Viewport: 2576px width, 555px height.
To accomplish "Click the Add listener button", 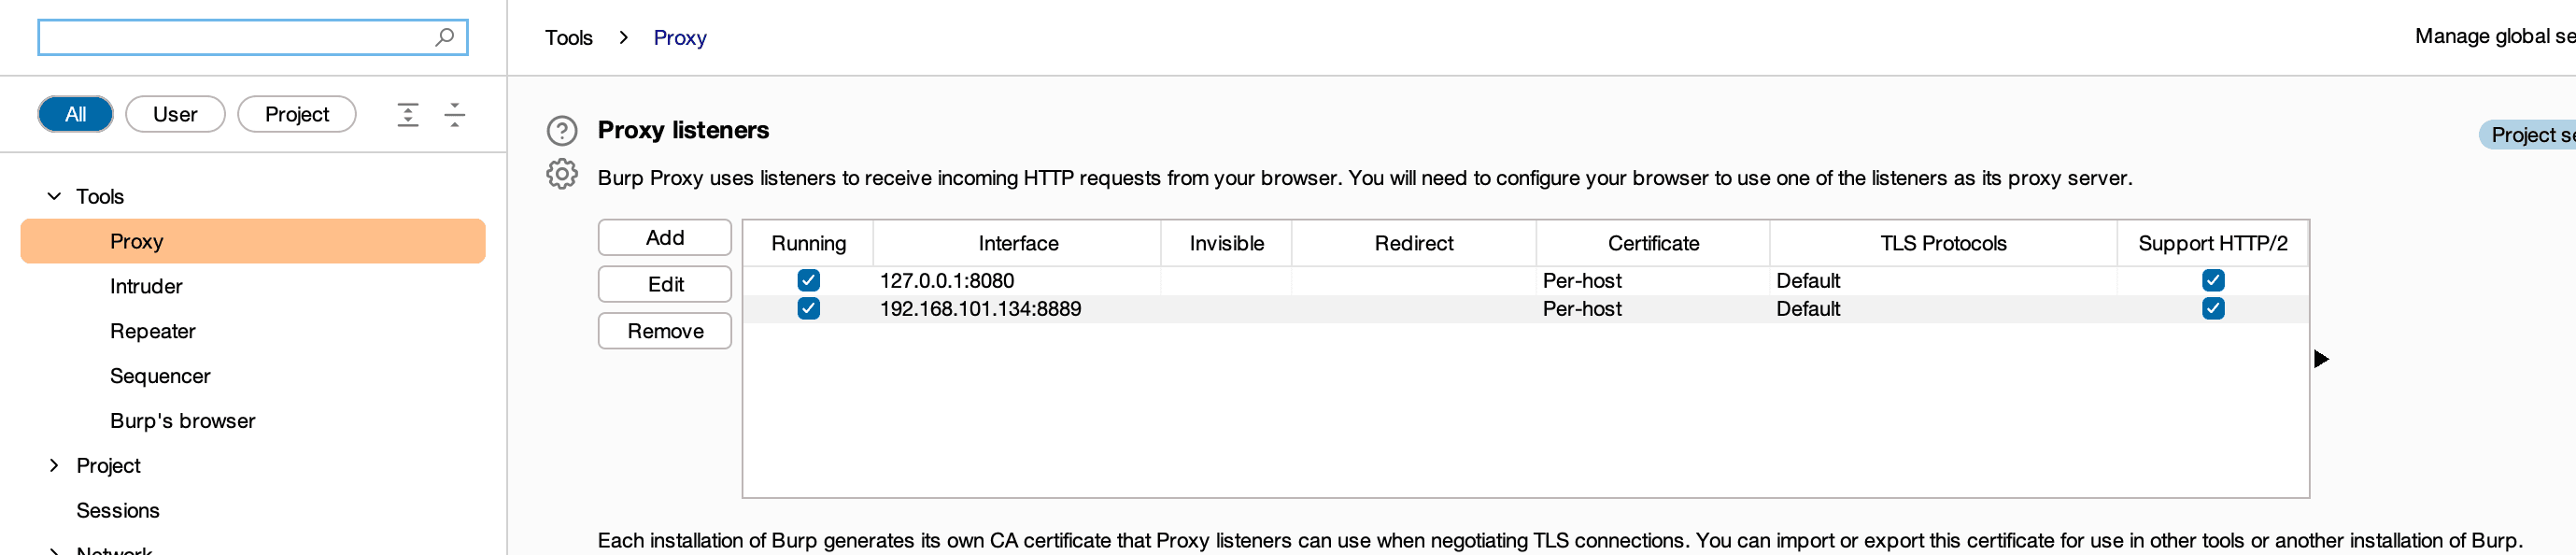I will point(665,238).
